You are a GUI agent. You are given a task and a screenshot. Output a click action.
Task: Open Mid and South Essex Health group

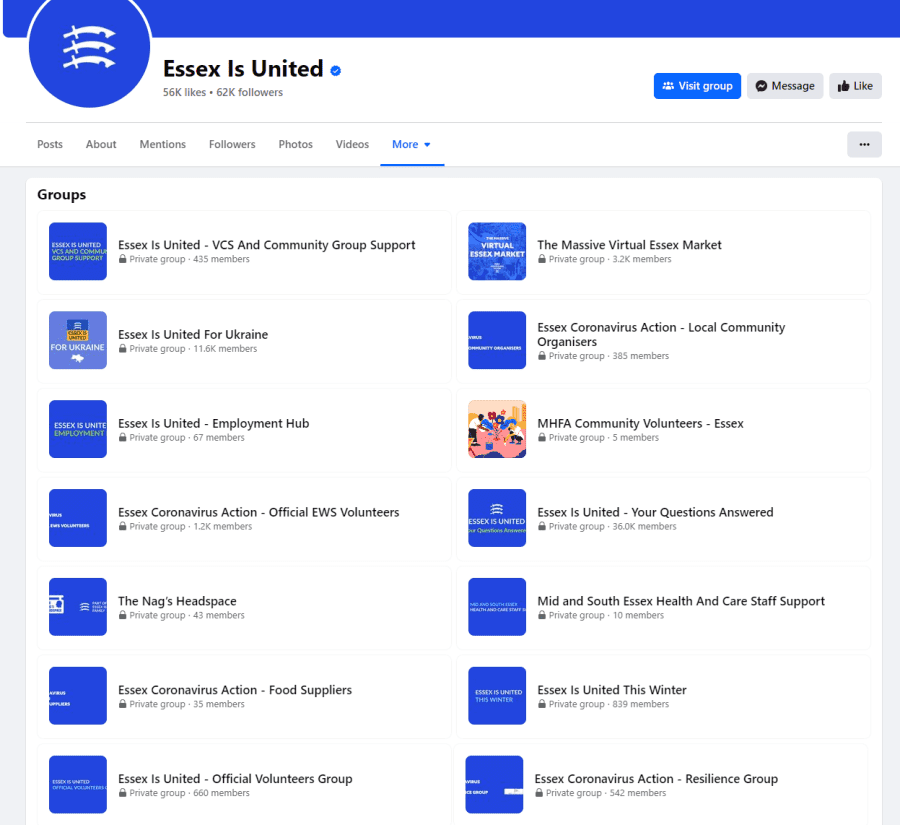(681, 601)
